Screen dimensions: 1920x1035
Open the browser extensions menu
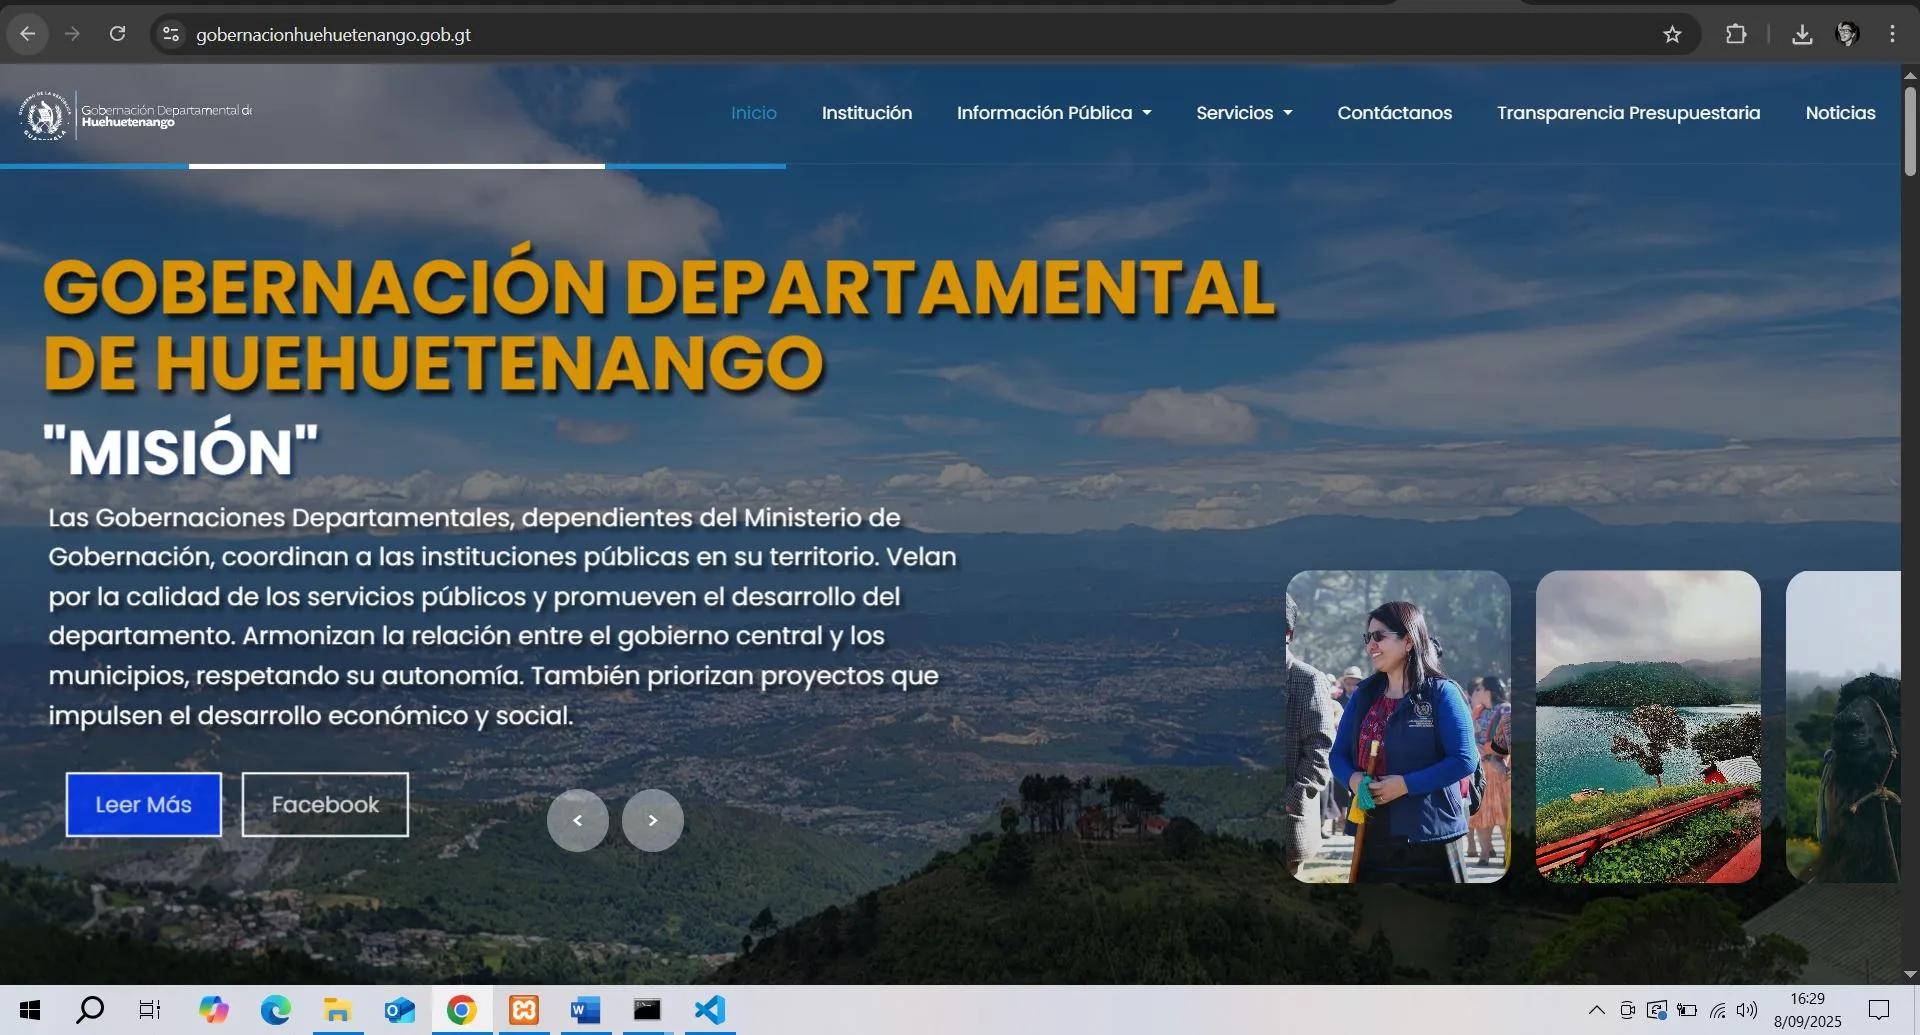pos(1737,33)
